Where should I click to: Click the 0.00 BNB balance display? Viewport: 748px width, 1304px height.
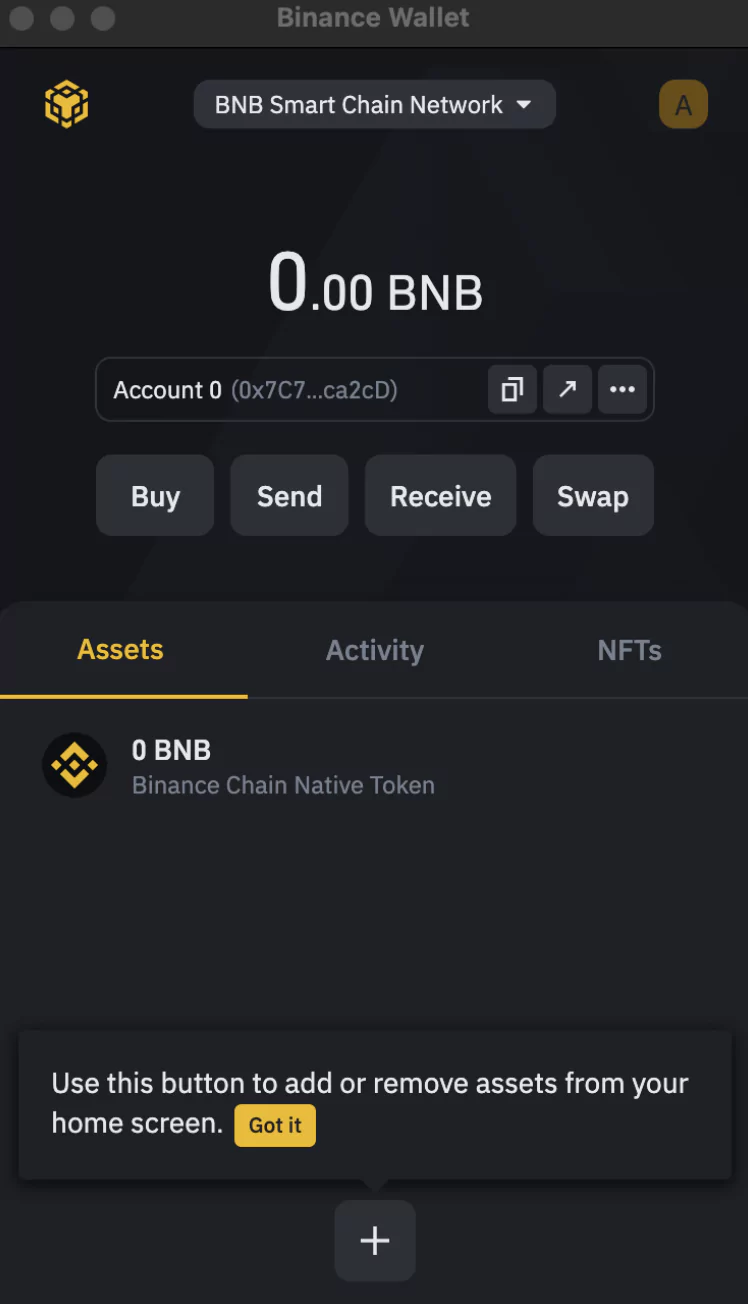point(375,284)
